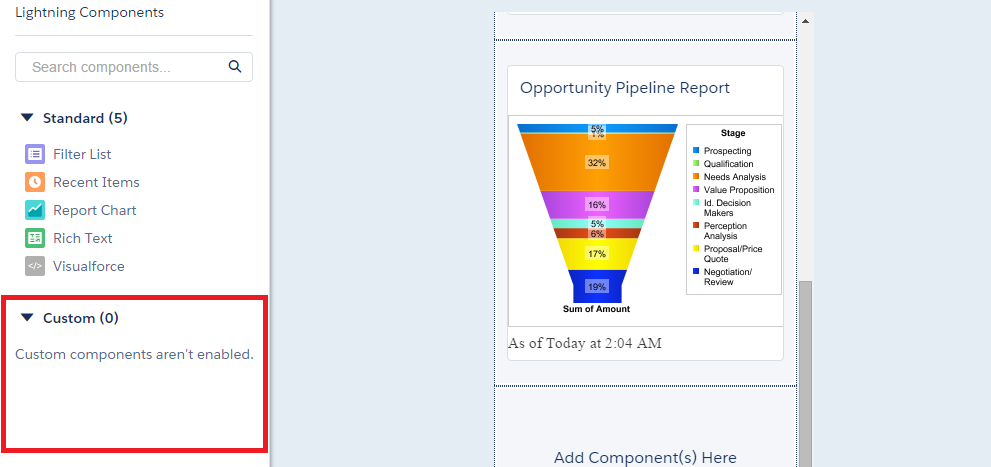Screen dimensions: 991x467
Task: Collapse the Custom components section
Action: (x=27, y=318)
